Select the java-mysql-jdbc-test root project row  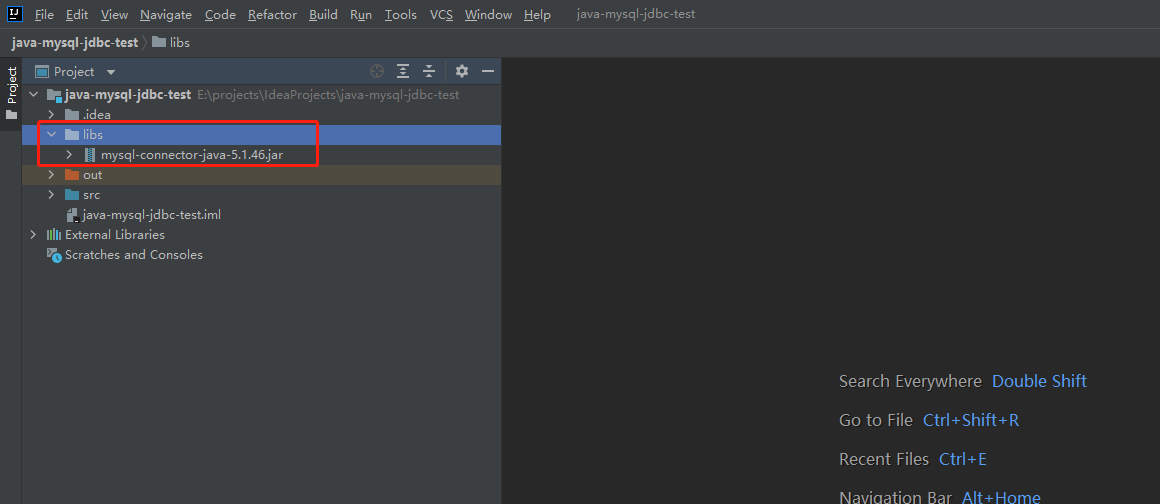[x=262, y=95]
